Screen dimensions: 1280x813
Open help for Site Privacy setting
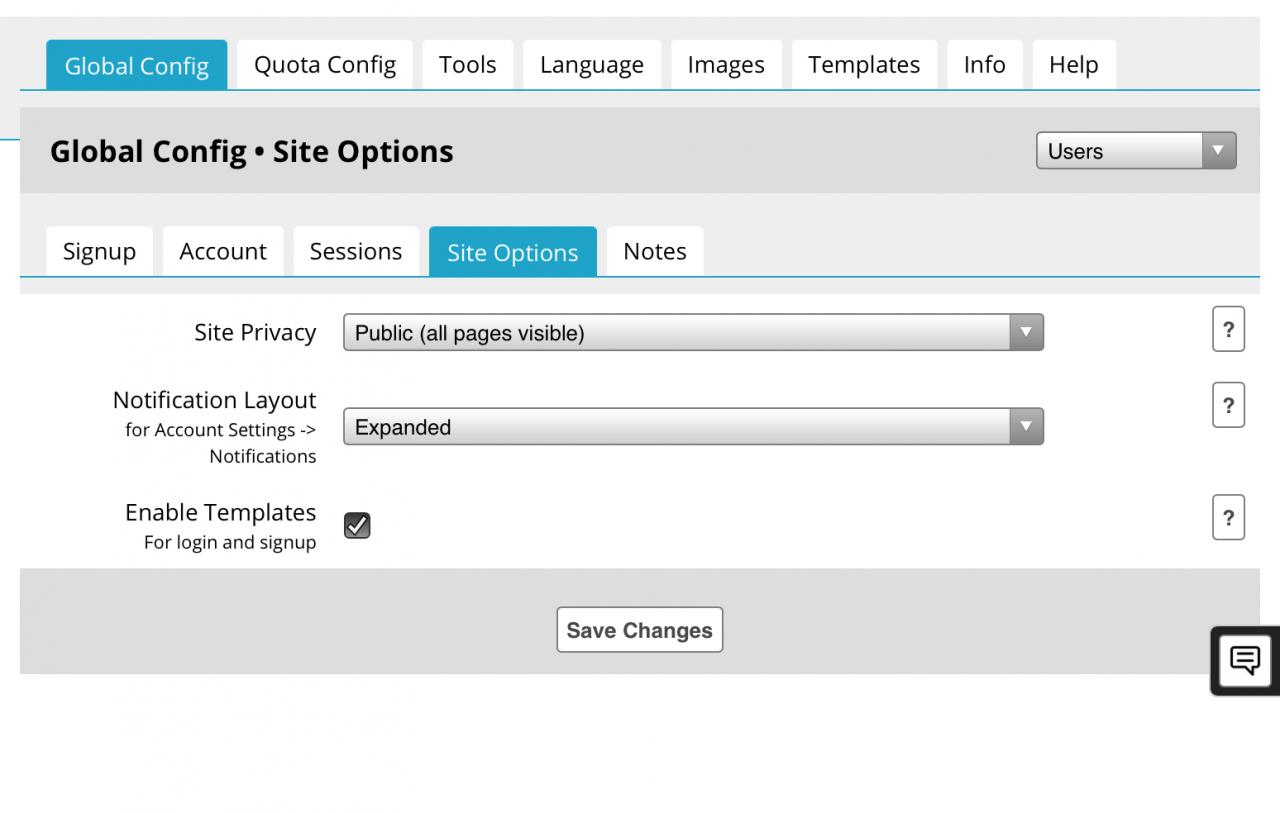(1228, 331)
